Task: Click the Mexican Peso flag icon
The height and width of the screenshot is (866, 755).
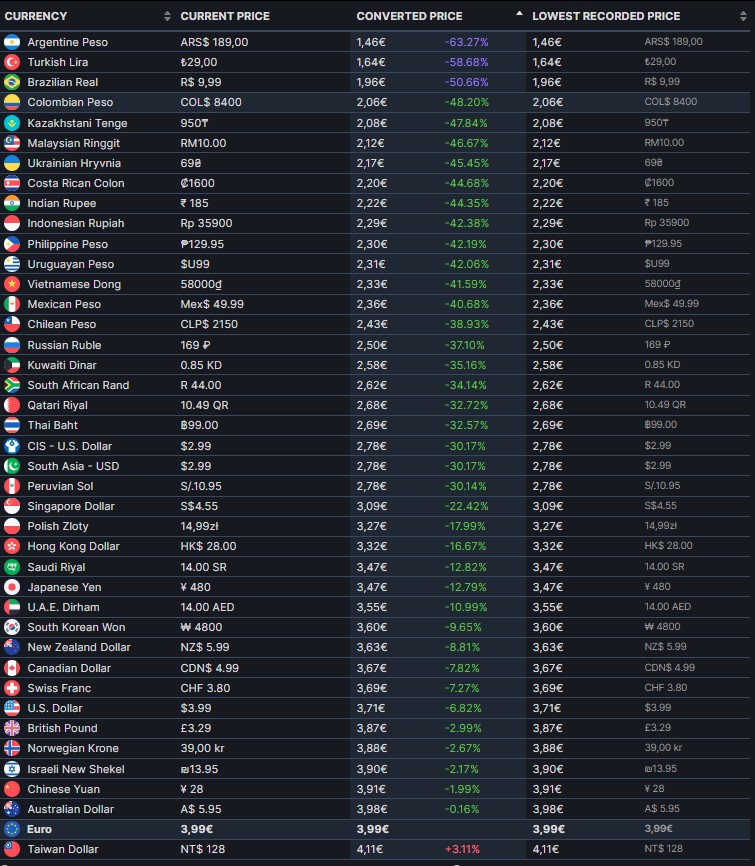Action: click(x=12, y=304)
